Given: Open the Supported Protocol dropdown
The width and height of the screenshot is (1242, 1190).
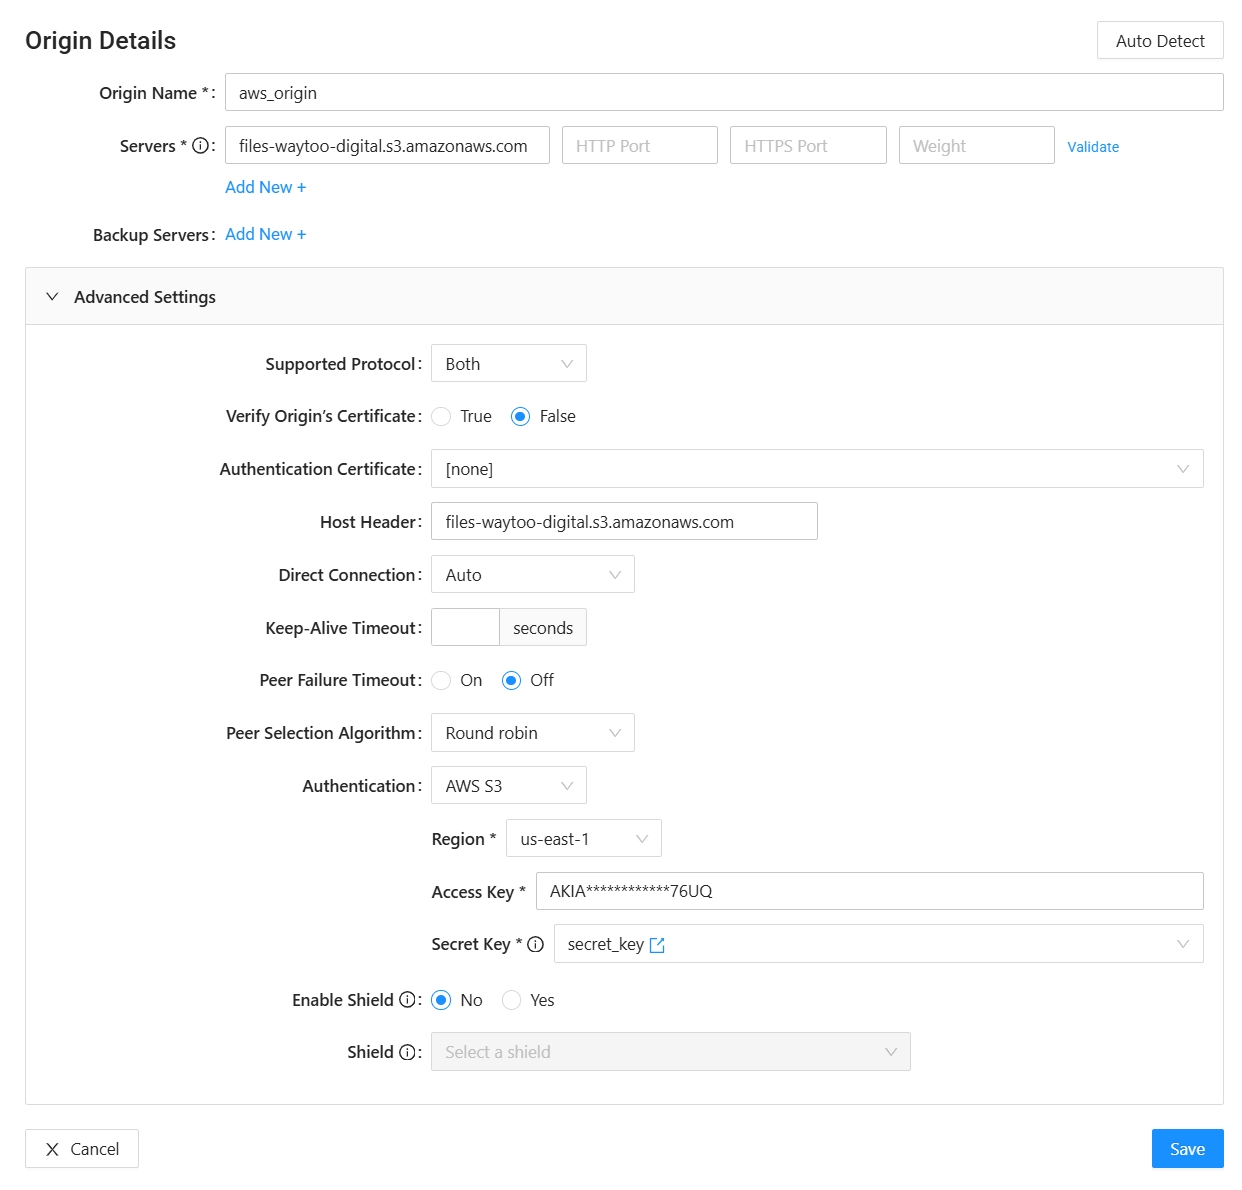Looking at the screenshot, I should (509, 364).
